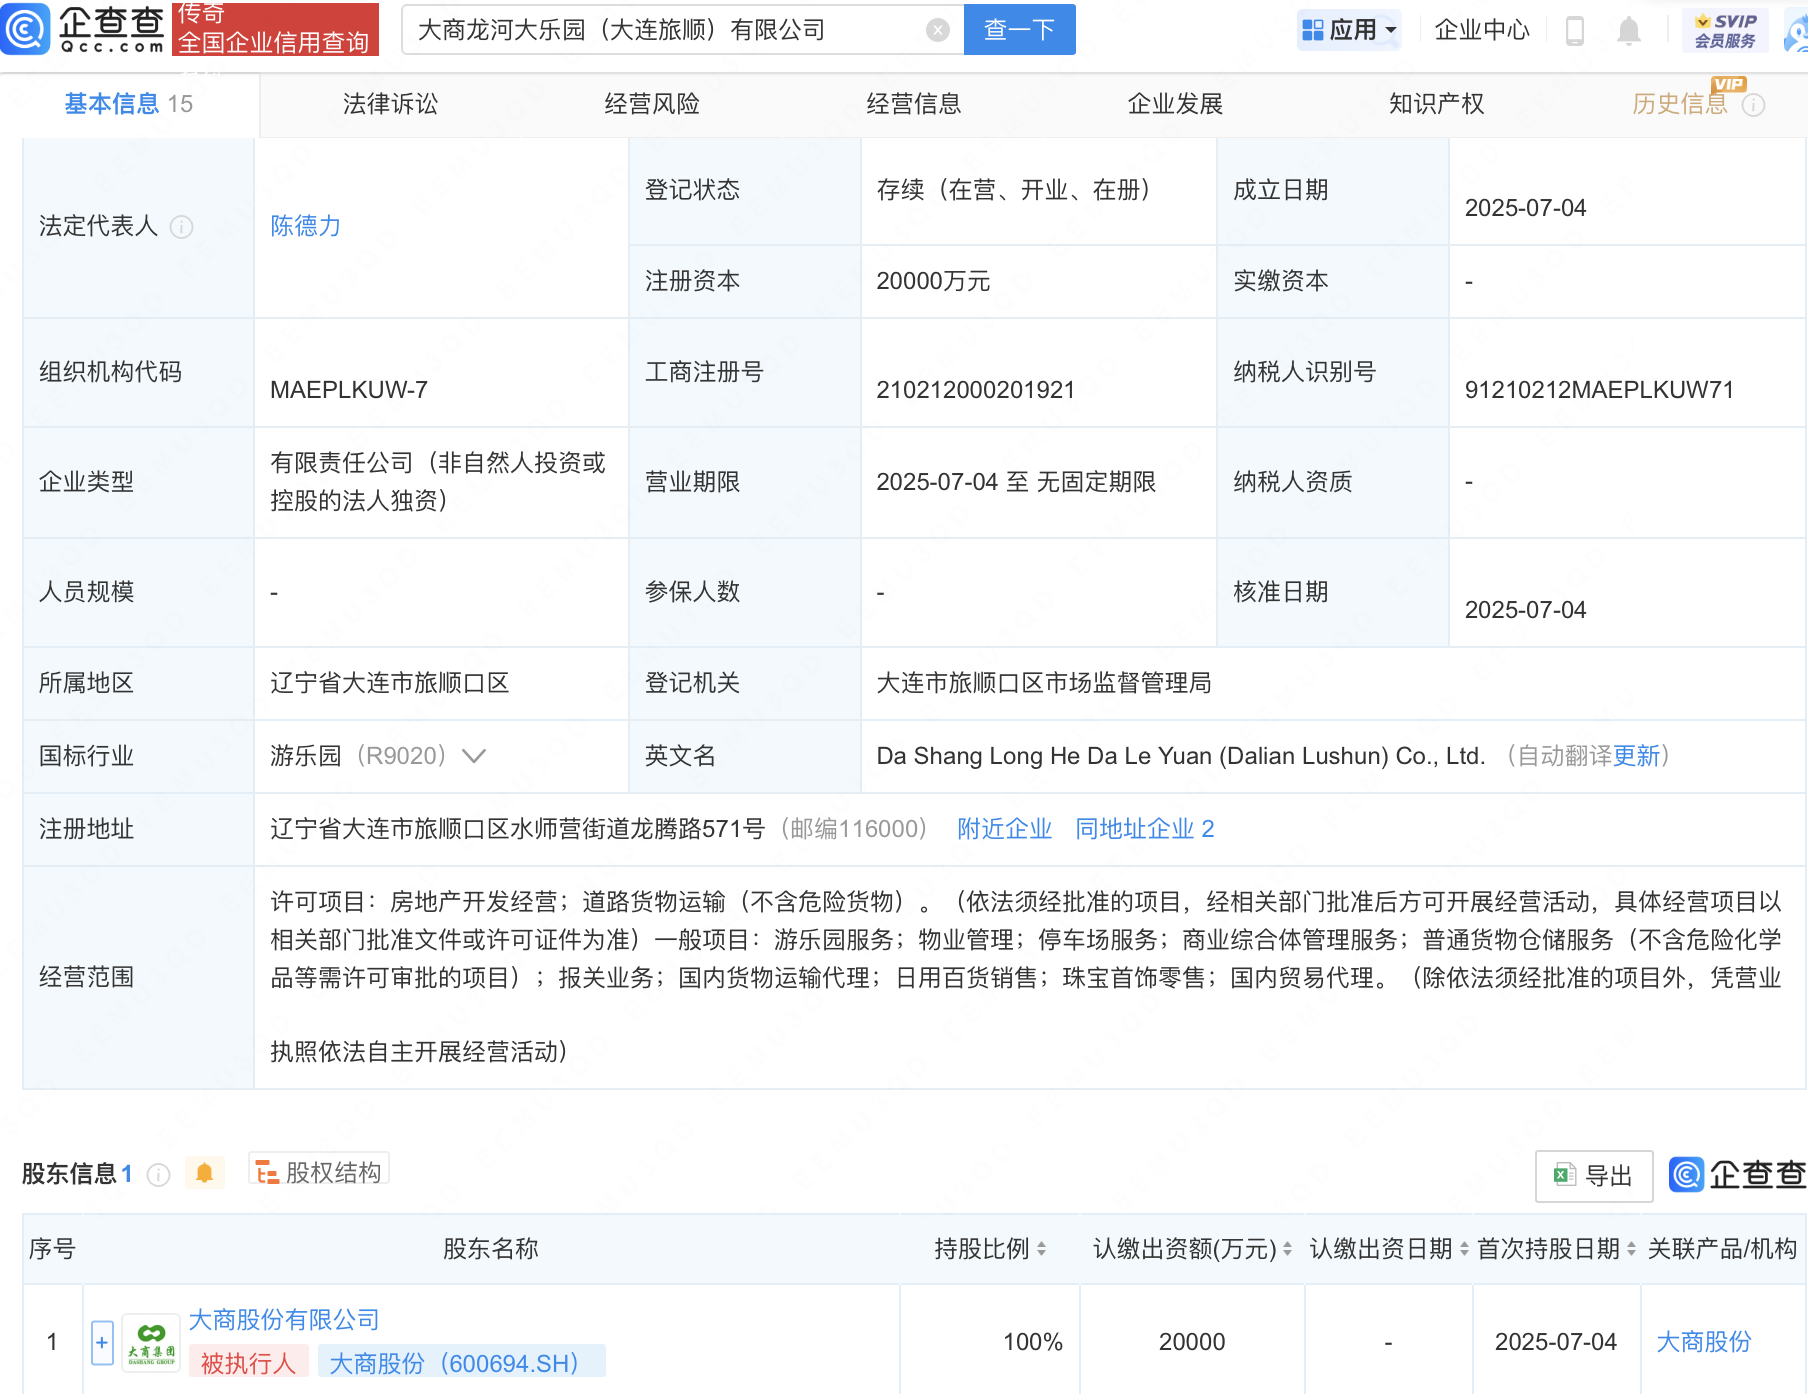1808x1394 pixels.
Task: Click the 大商股份 (600694.SH) stock tag
Action: 461,1363
